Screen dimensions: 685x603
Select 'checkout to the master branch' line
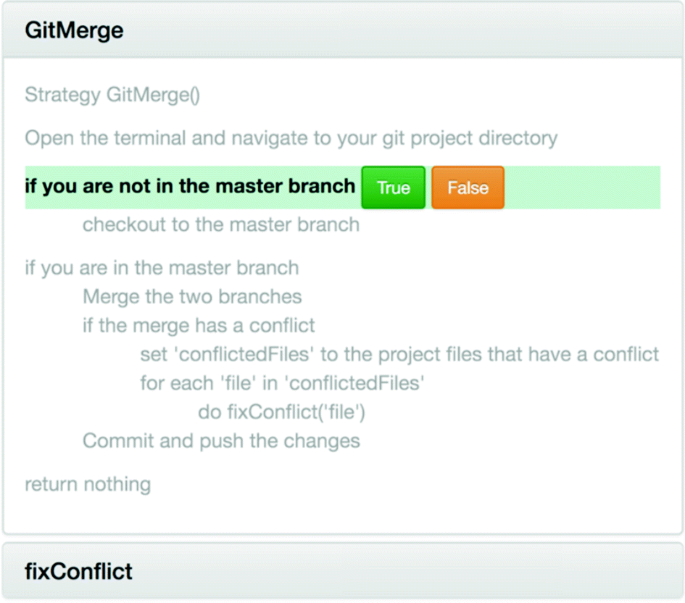tap(220, 224)
